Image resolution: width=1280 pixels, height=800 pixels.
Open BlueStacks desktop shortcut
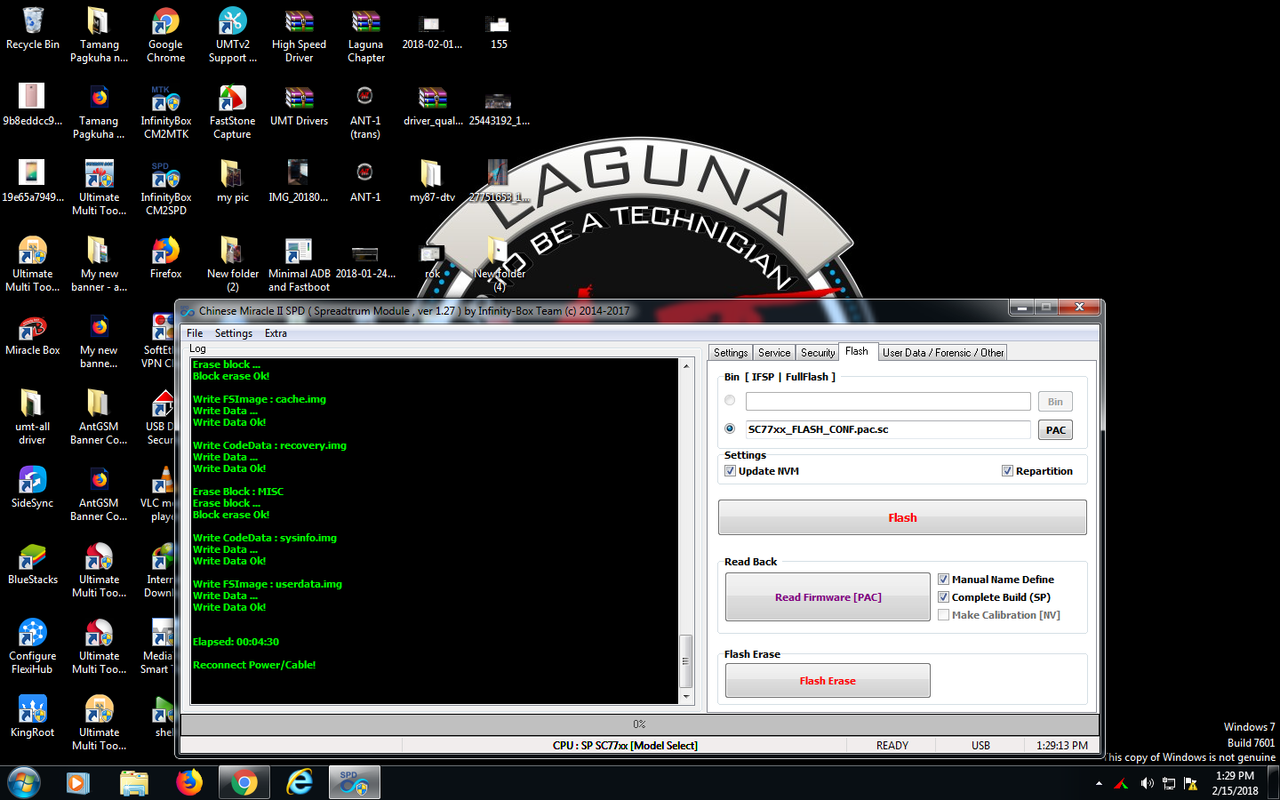click(x=32, y=564)
